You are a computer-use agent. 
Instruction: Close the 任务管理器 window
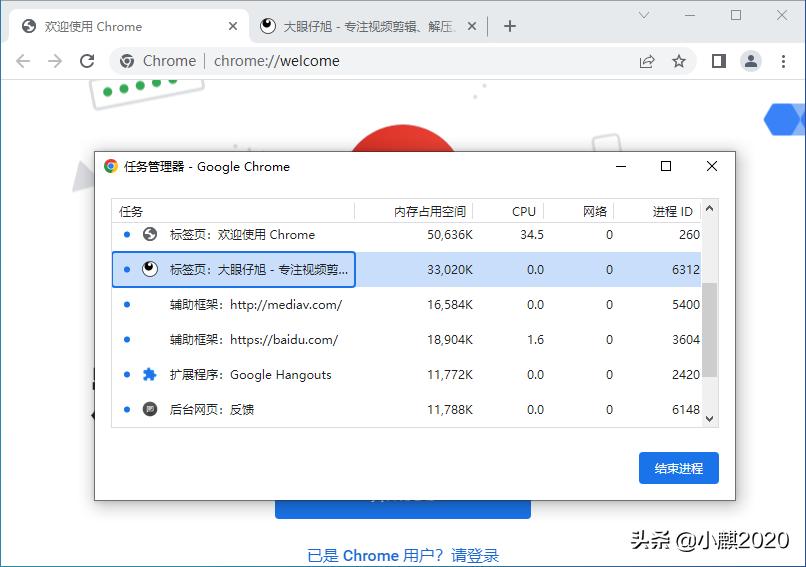[x=711, y=166]
